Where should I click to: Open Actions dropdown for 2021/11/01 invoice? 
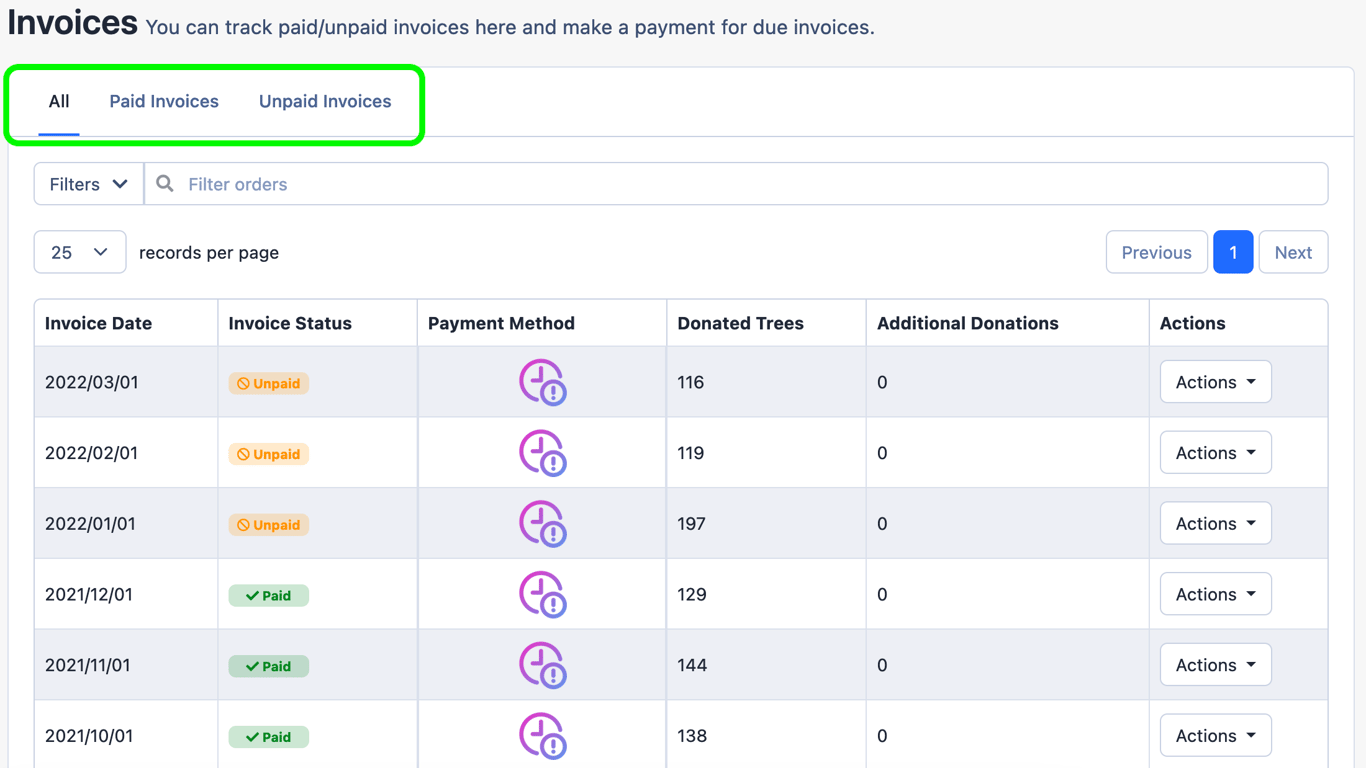click(x=1216, y=665)
